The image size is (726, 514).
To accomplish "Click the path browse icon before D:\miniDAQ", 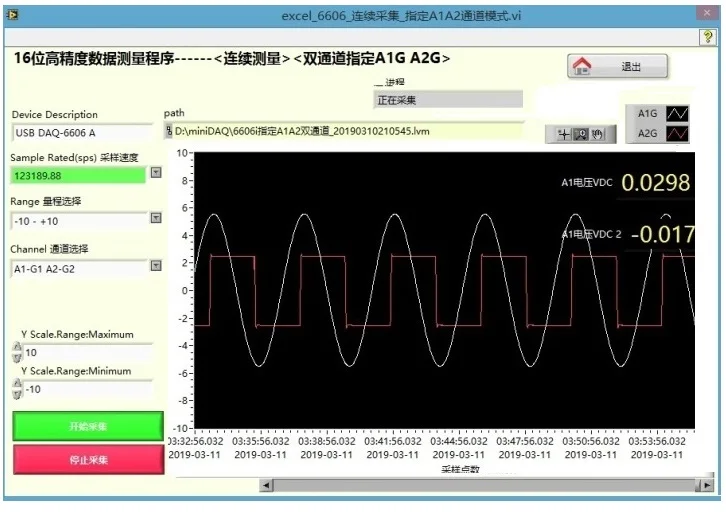I will tap(169, 131).
